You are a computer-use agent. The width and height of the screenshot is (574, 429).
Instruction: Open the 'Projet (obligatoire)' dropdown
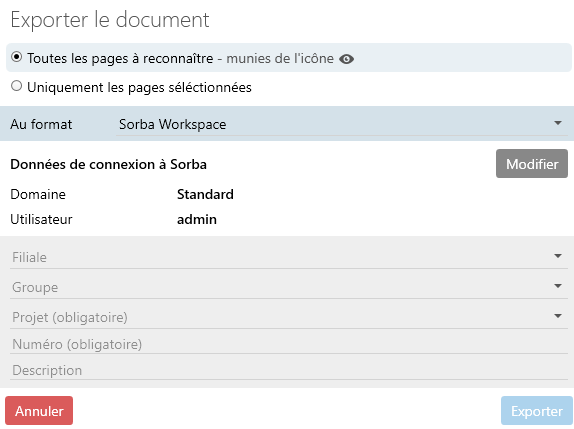(x=289, y=317)
